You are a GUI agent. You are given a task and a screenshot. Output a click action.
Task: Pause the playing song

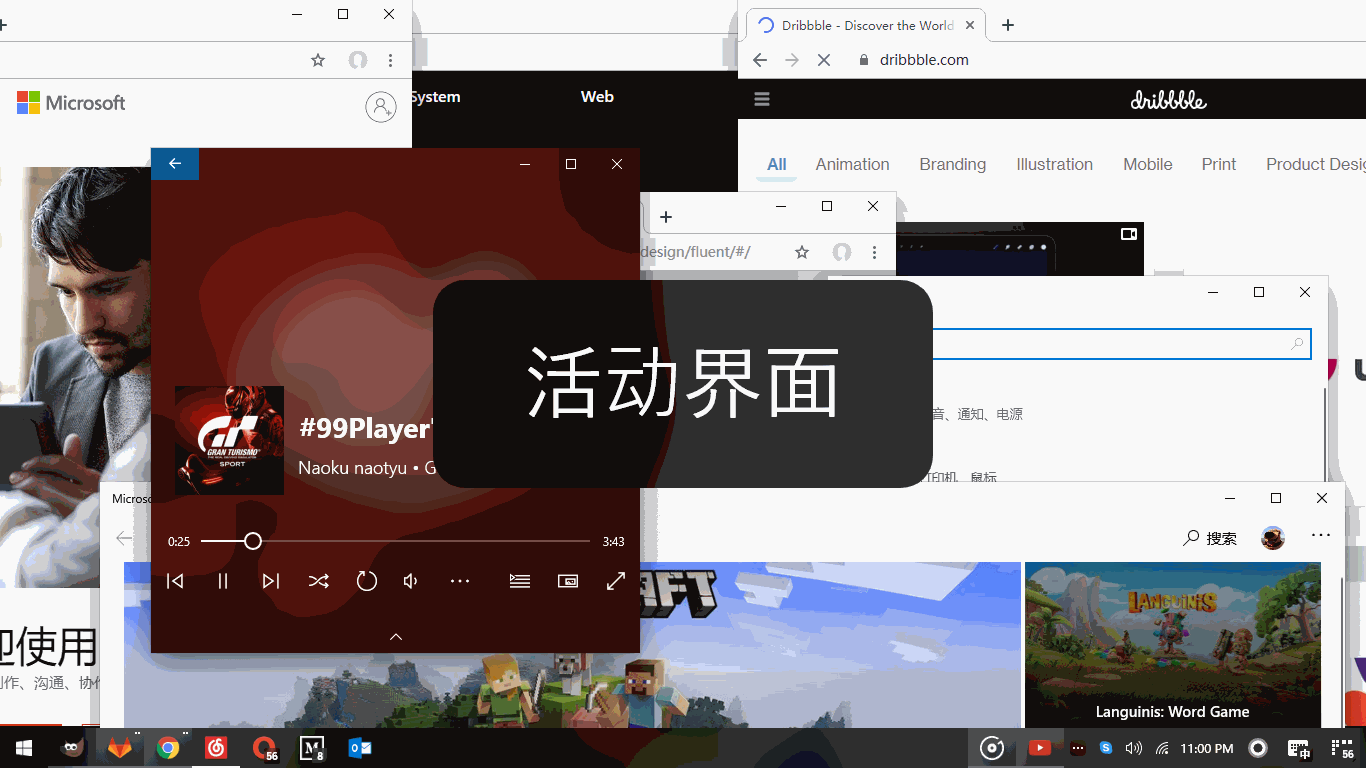(223, 581)
